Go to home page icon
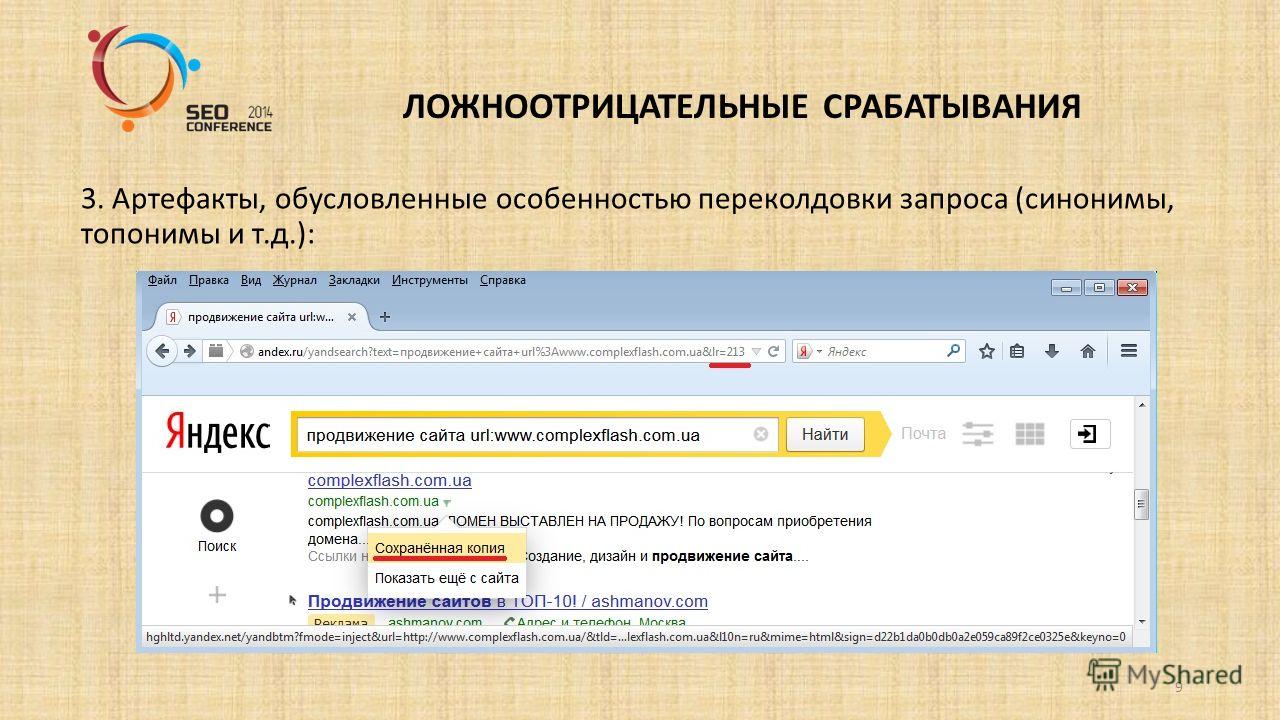 click(x=1088, y=351)
